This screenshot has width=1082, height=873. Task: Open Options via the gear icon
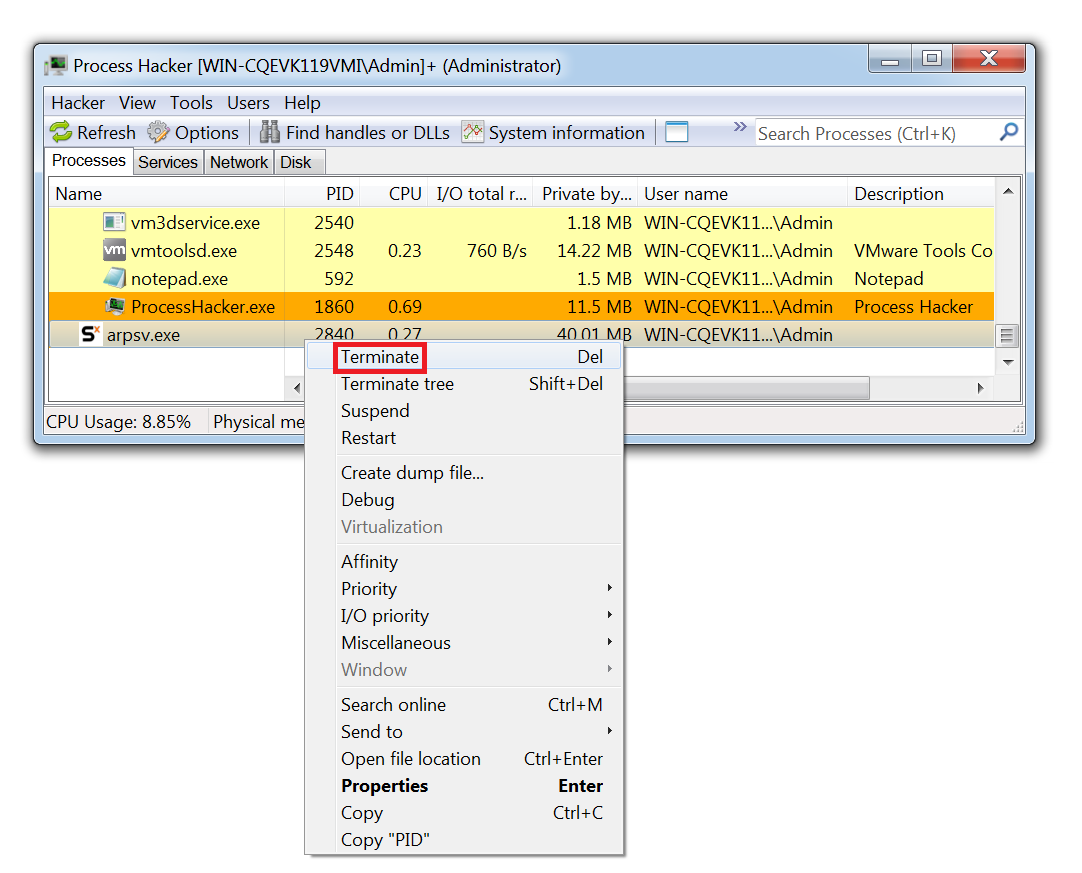click(159, 132)
